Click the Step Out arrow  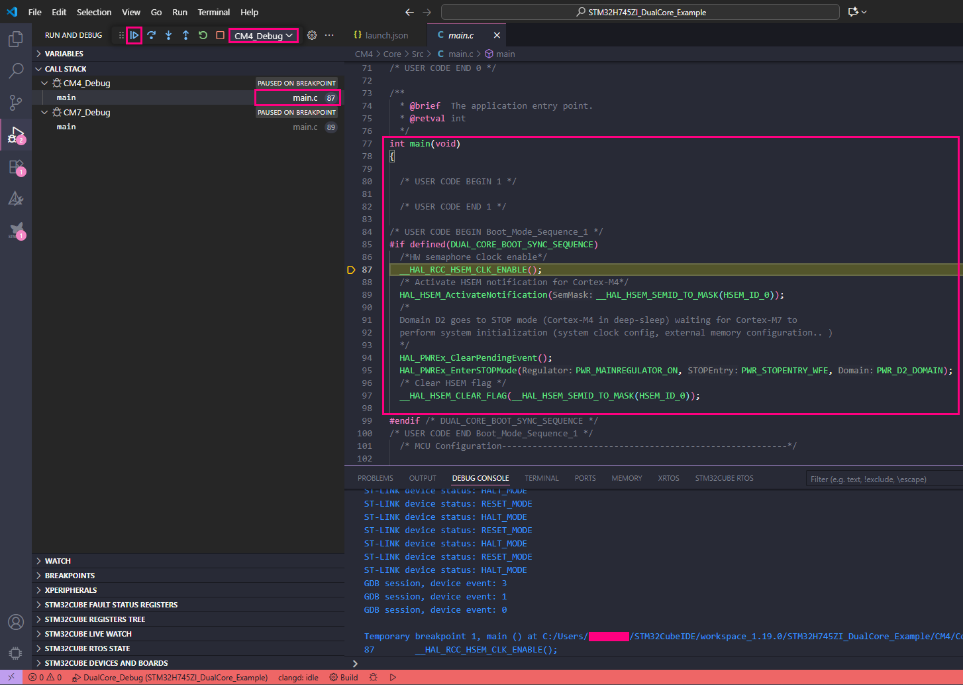185,35
